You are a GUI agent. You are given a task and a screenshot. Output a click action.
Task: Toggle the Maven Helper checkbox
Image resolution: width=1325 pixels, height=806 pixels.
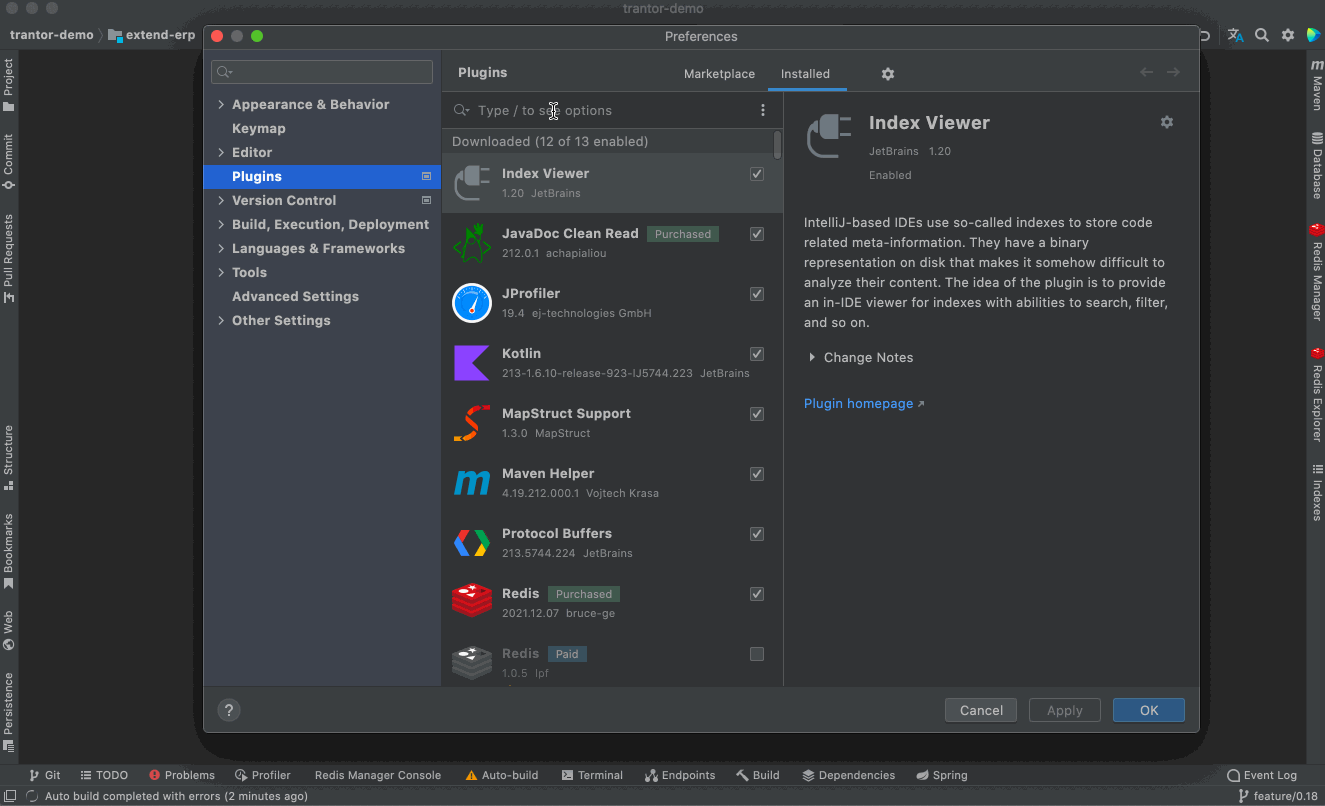click(757, 474)
